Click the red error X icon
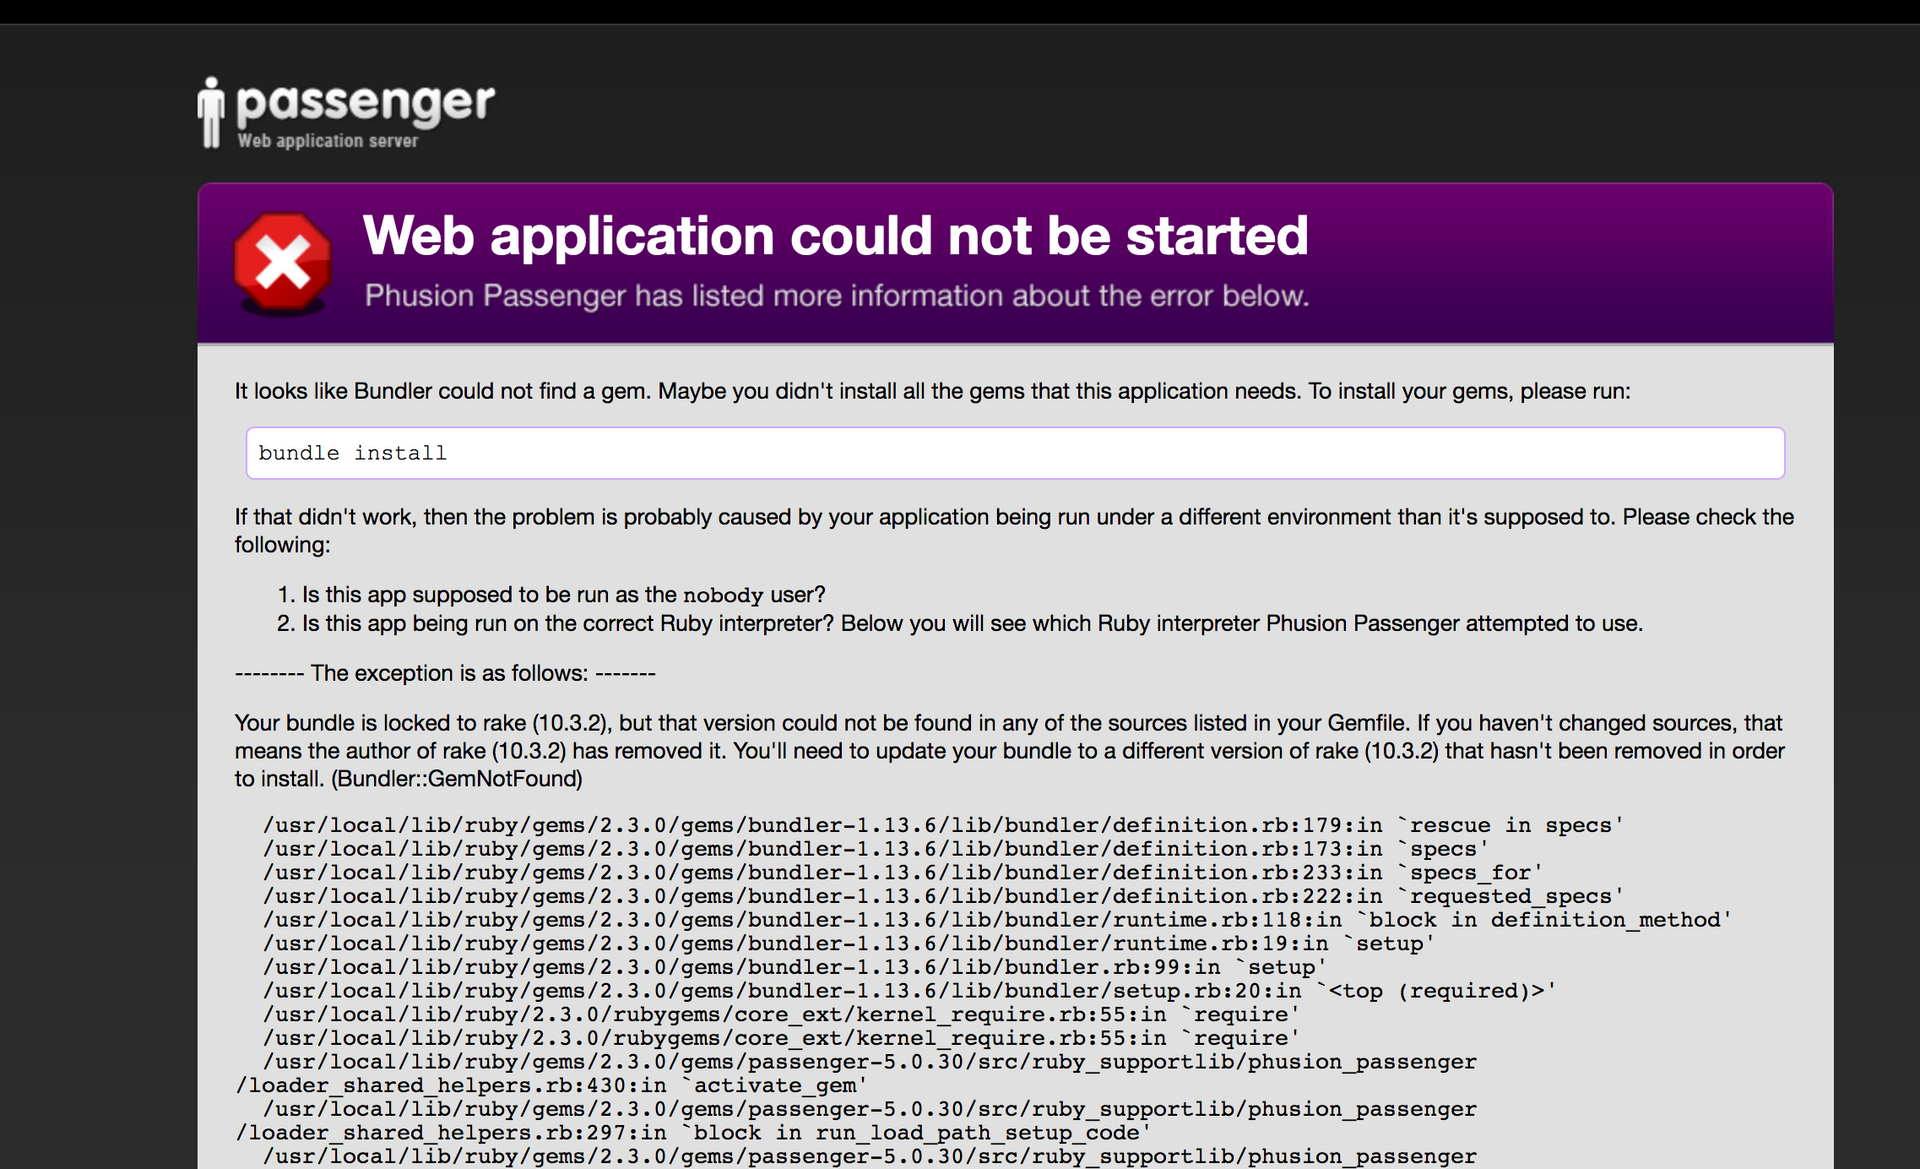 coord(283,262)
